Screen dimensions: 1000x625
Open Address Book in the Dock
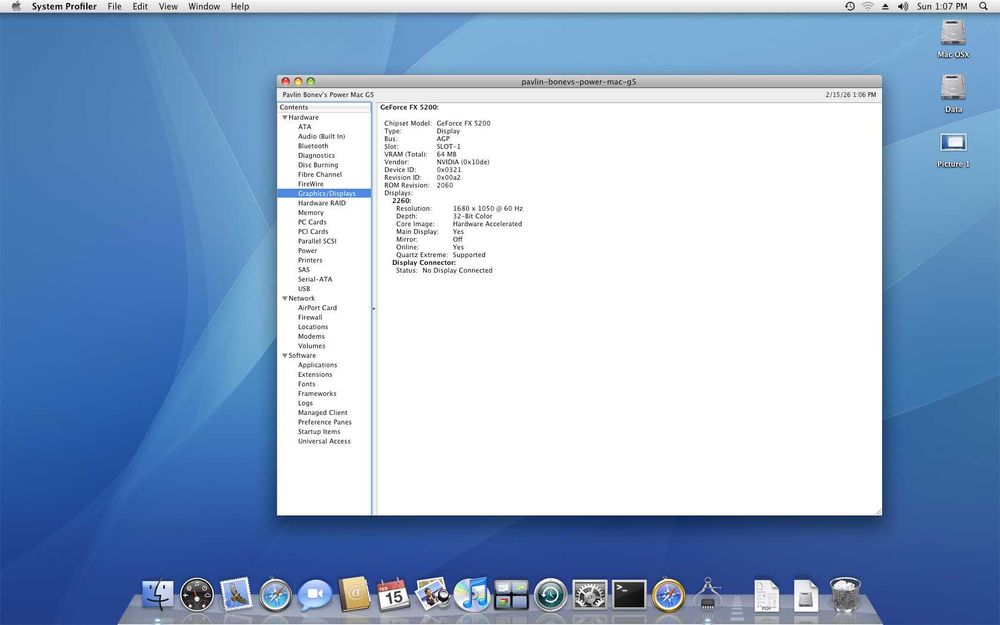[x=354, y=594]
